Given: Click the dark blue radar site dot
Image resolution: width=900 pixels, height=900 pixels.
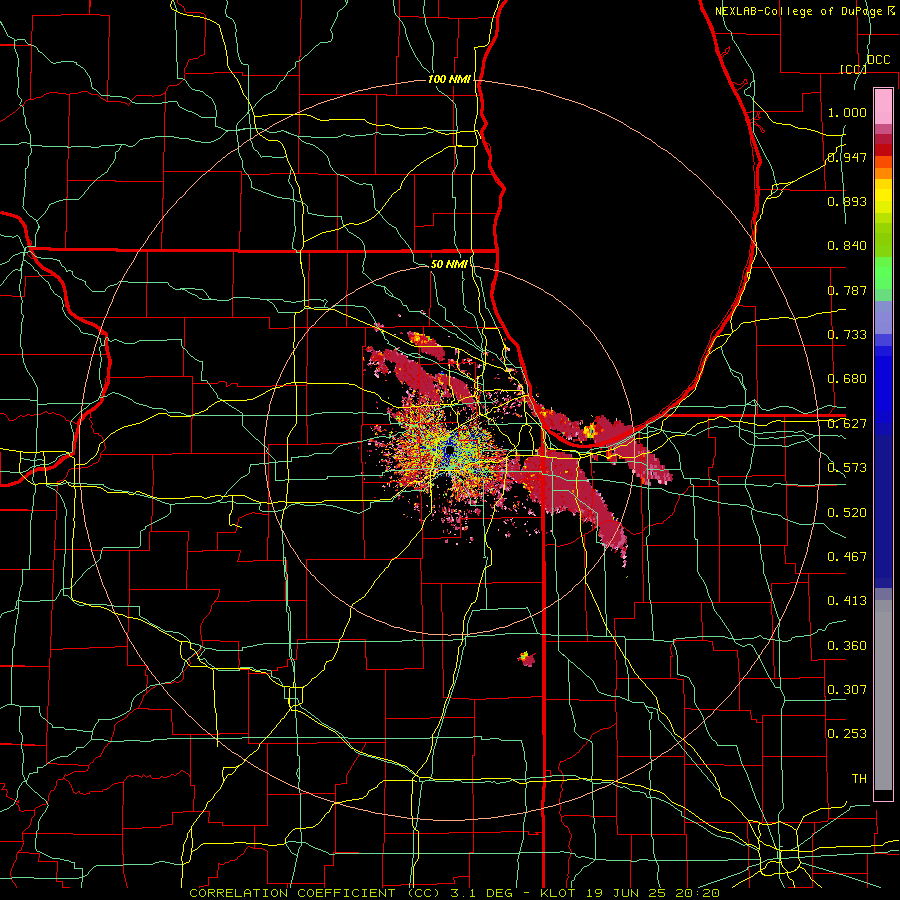Looking at the screenshot, I should click(x=449, y=451).
